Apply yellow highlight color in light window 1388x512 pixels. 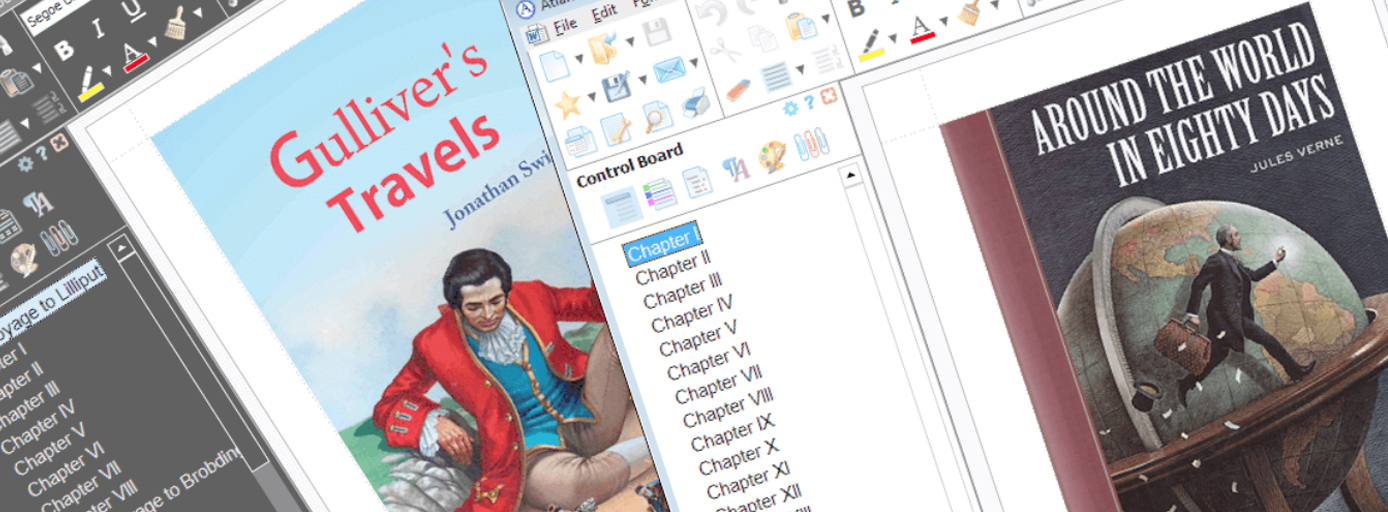click(870, 46)
